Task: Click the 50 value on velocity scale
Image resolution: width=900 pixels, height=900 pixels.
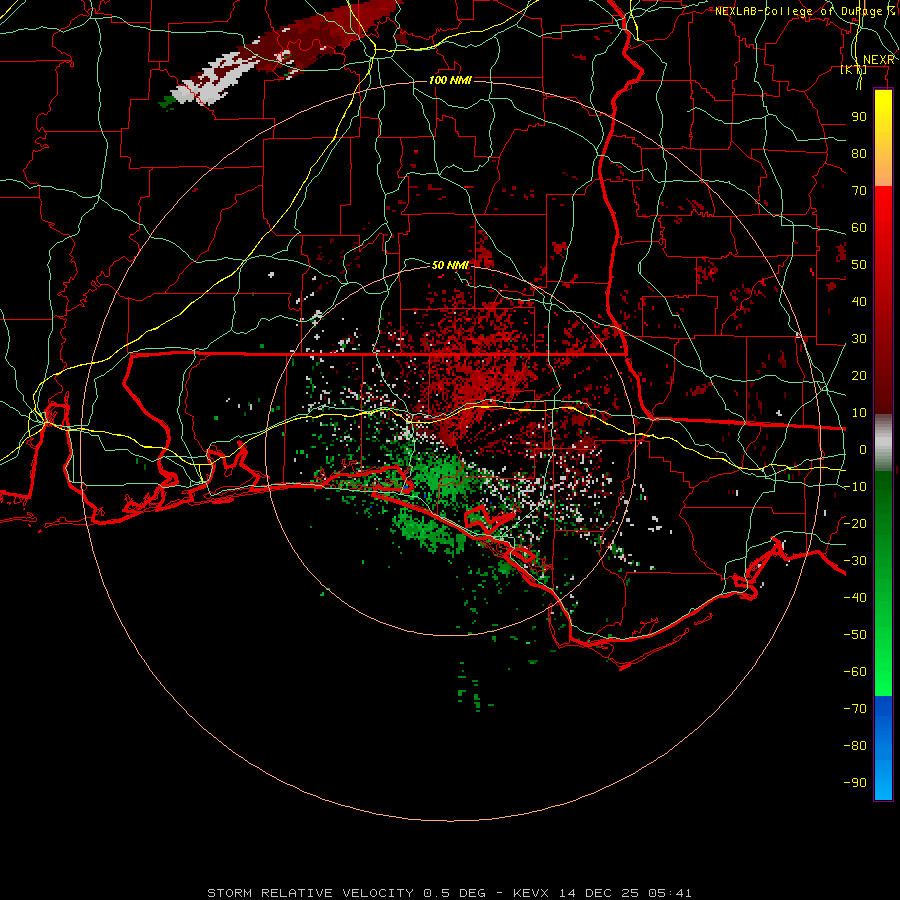Action: [859, 265]
